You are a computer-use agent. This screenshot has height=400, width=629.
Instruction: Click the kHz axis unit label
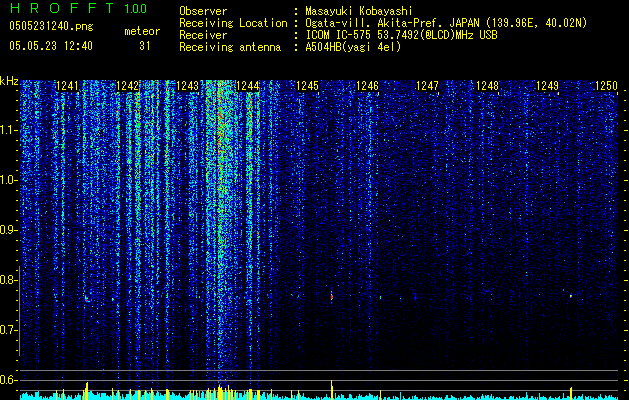coord(9,81)
